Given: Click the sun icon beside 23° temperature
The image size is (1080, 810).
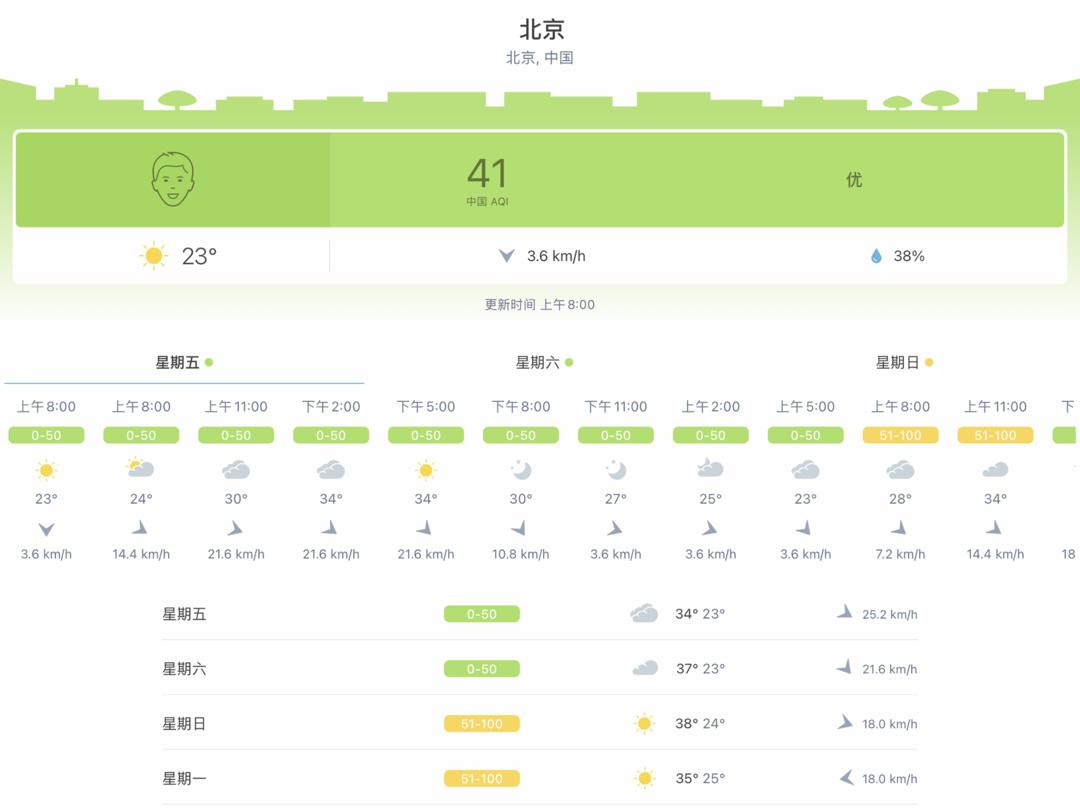Looking at the screenshot, I should coord(155,255).
